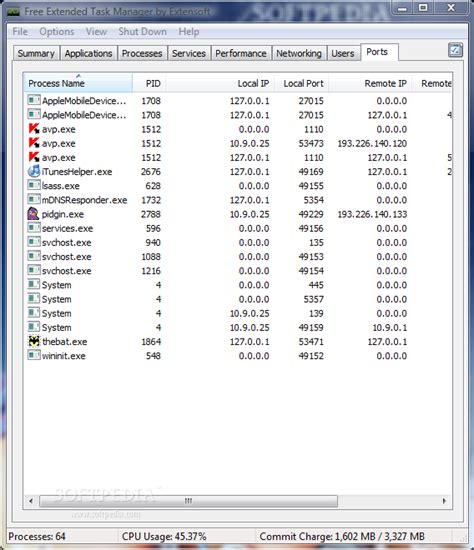Switch to the Summary tab

pyautogui.click(x=36, y=53)
